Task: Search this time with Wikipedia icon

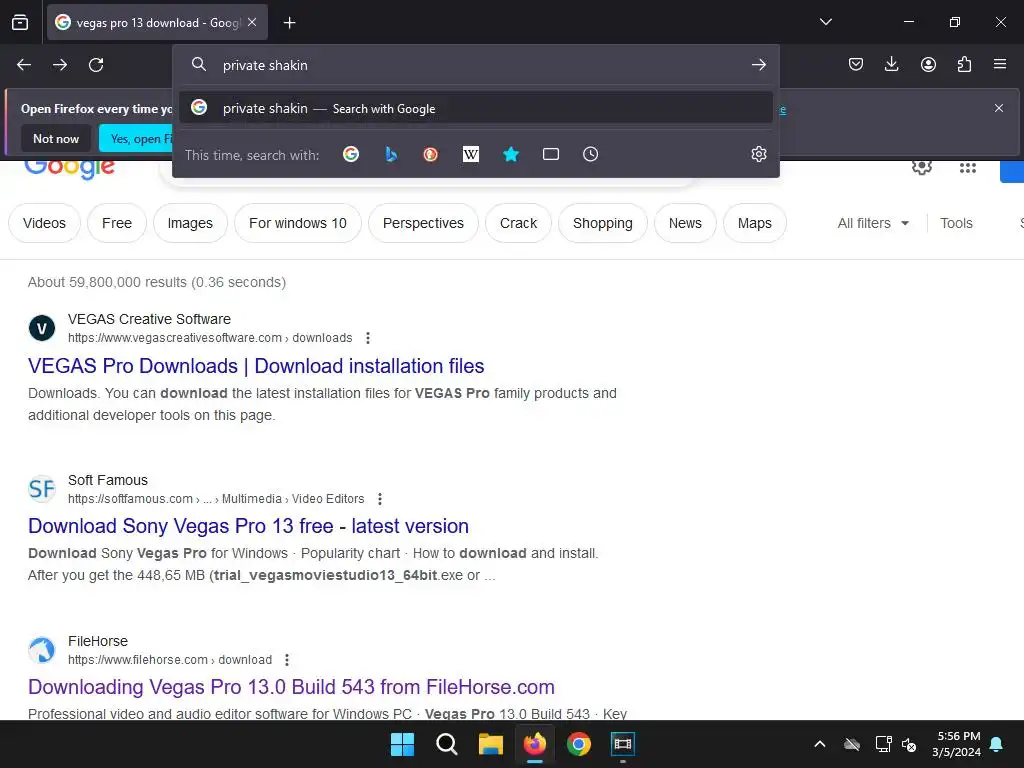Action: 470,154
